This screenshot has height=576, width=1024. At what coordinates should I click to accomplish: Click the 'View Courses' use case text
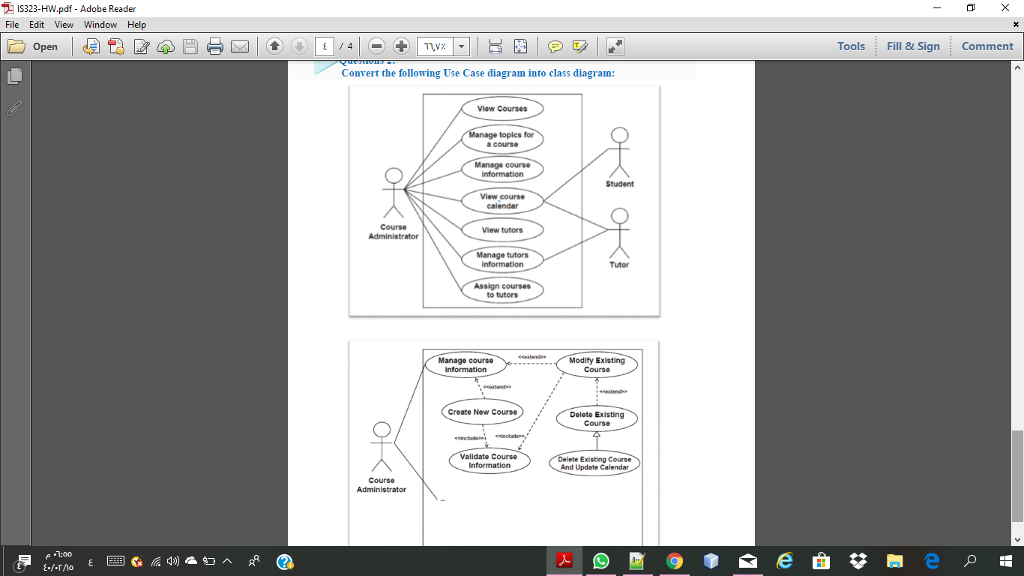click(x=502, y=109)
